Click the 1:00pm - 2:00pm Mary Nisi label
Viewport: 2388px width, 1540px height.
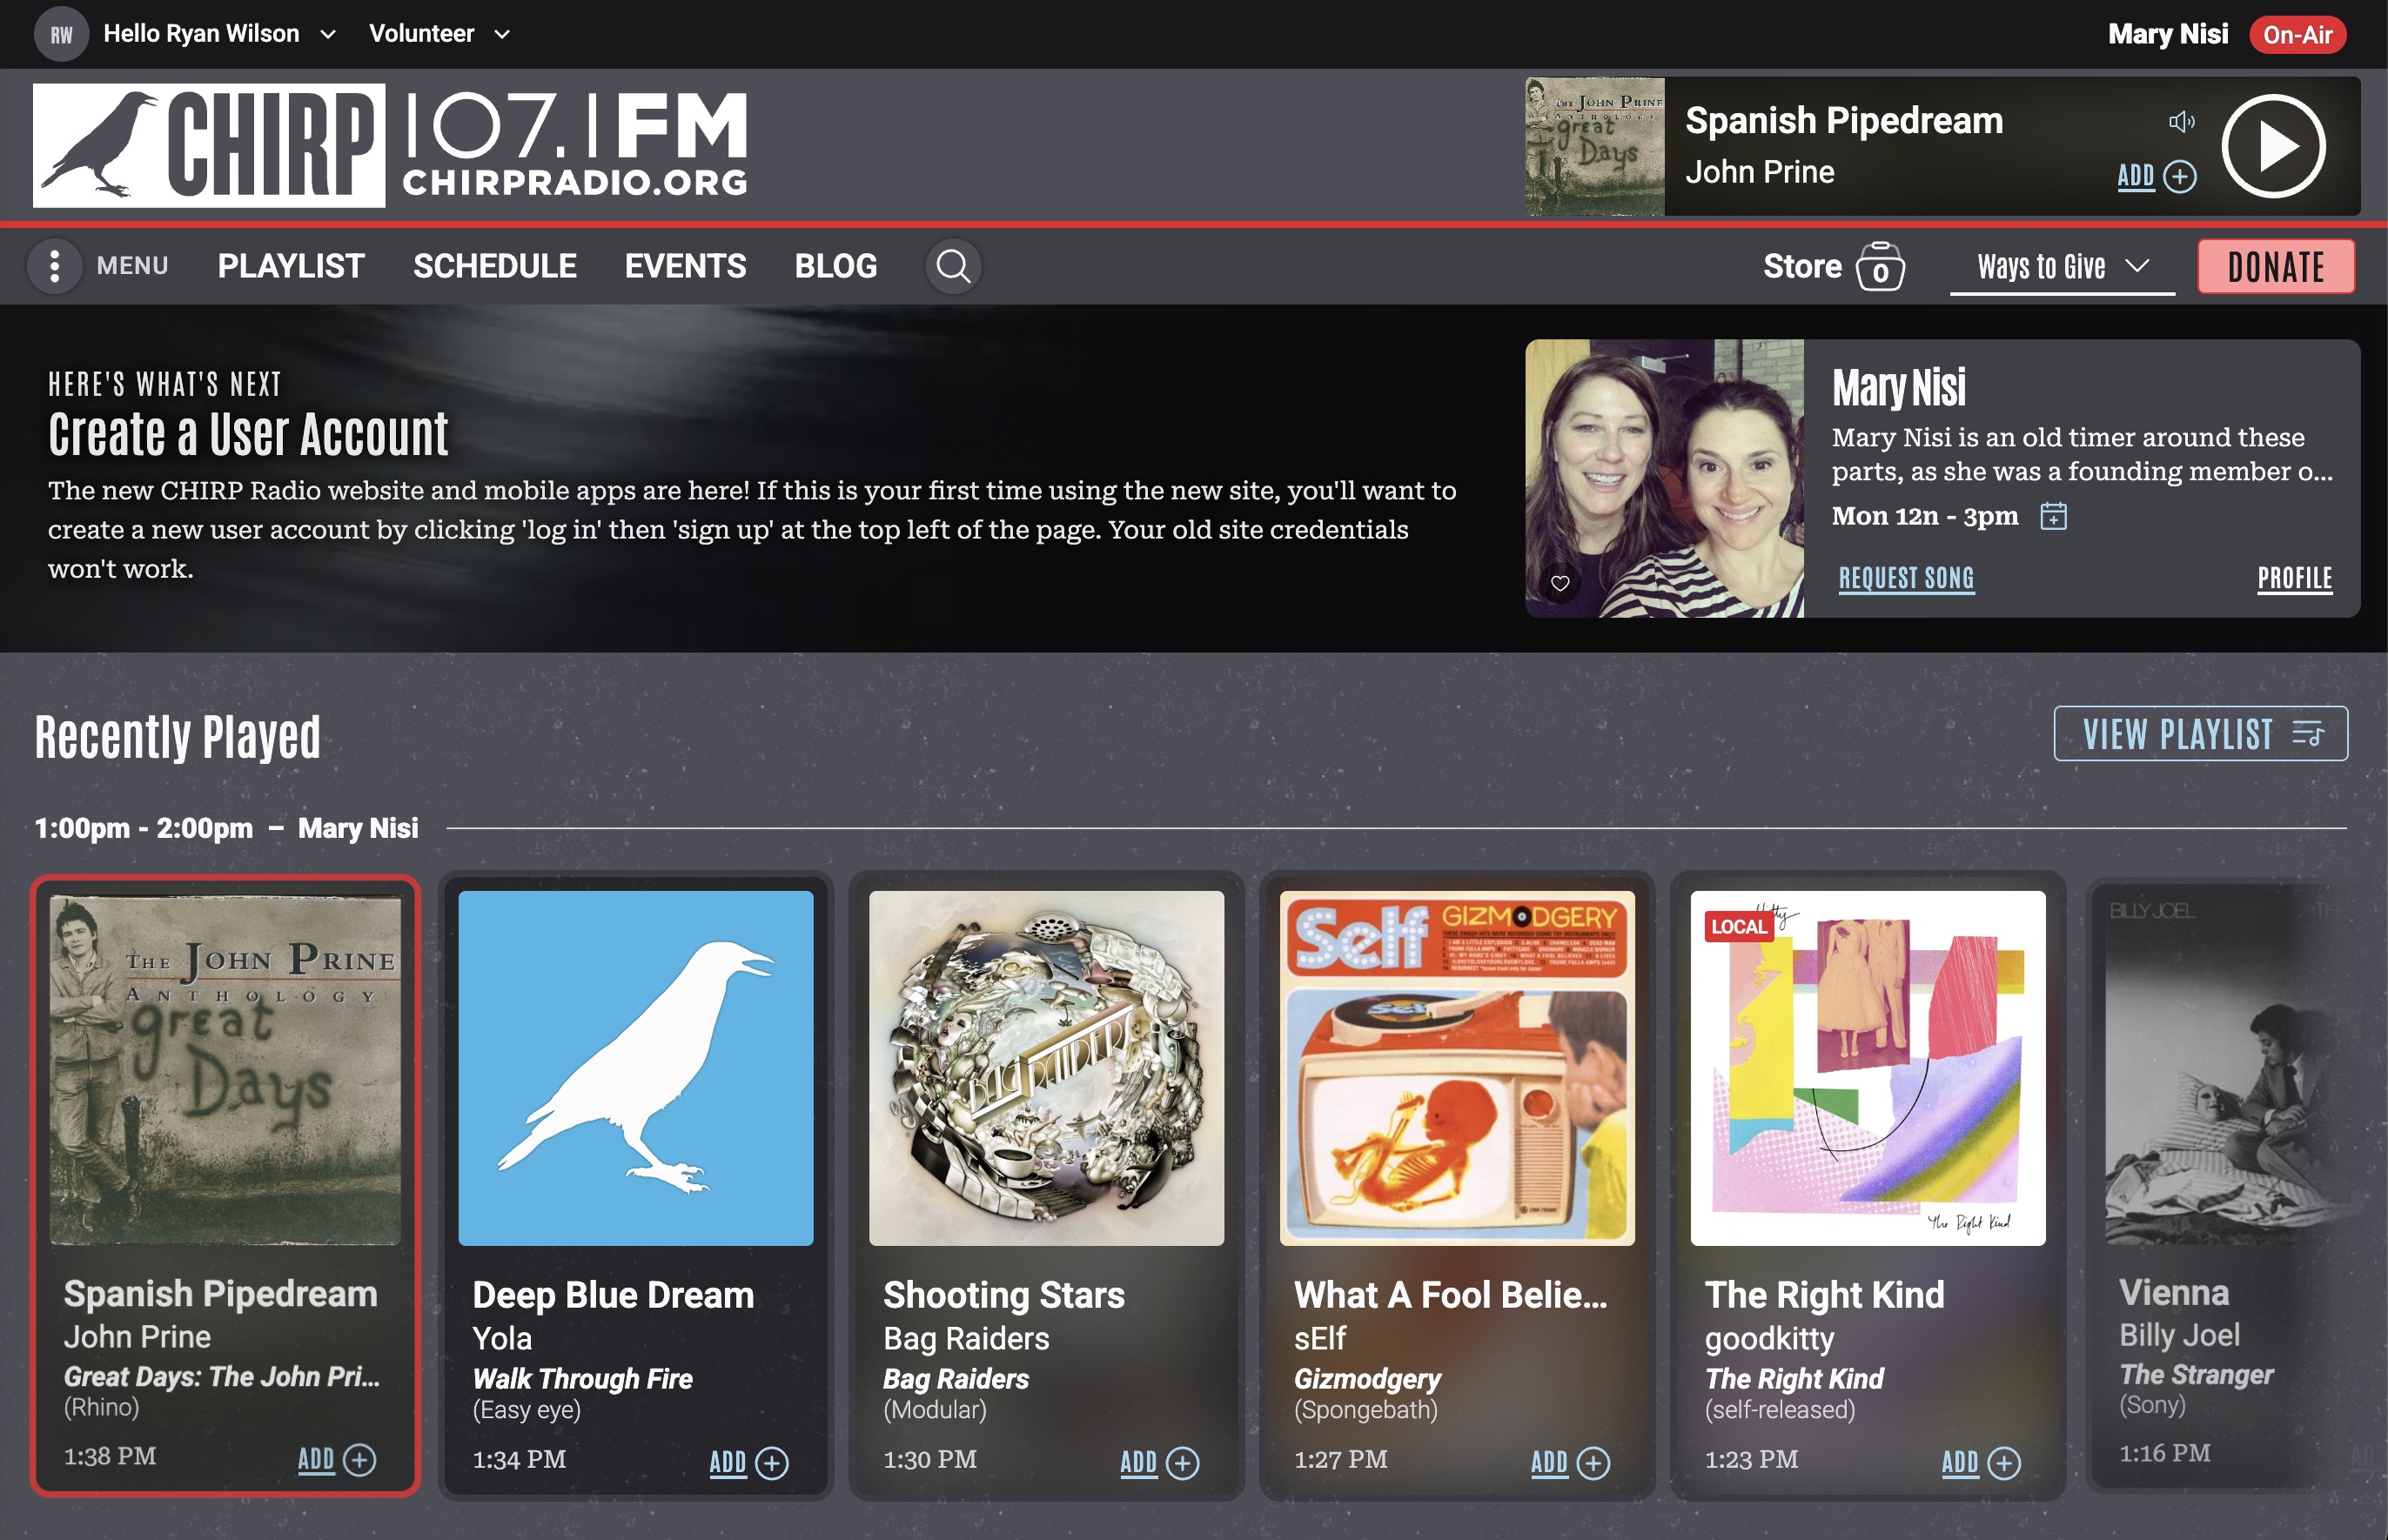click(226, 828)
